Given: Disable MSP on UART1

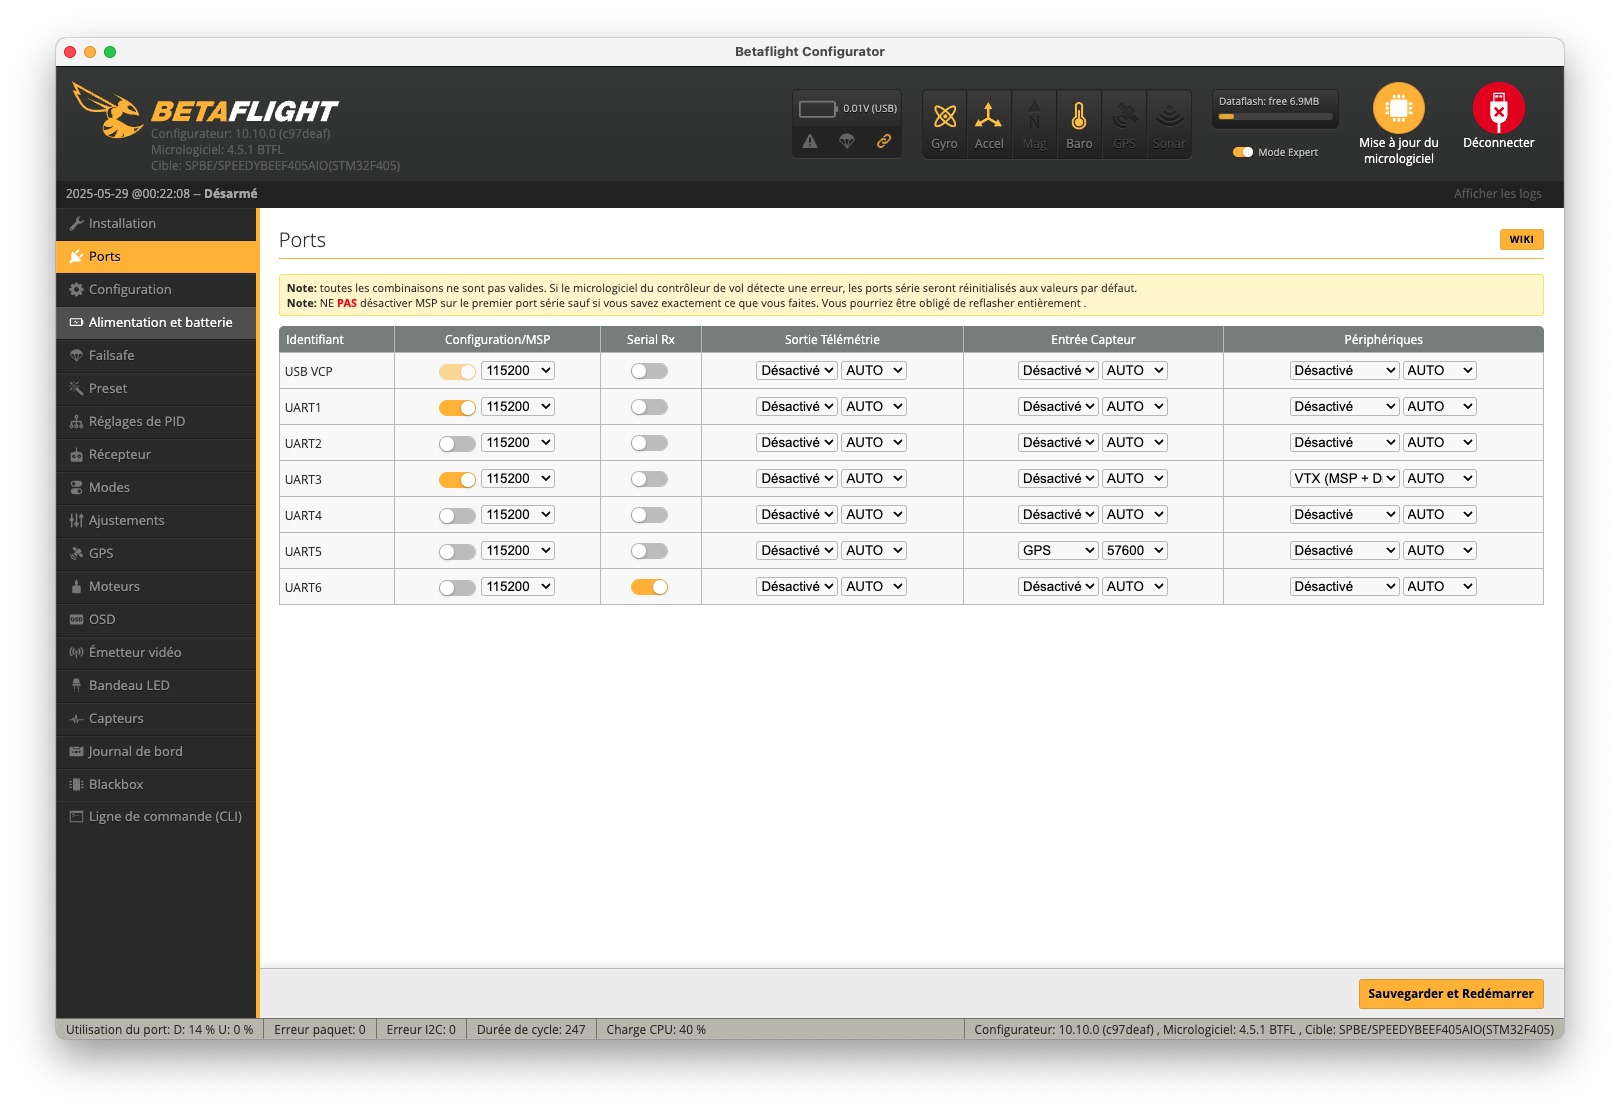Looking at the screenshot, I should click(457, 407).
